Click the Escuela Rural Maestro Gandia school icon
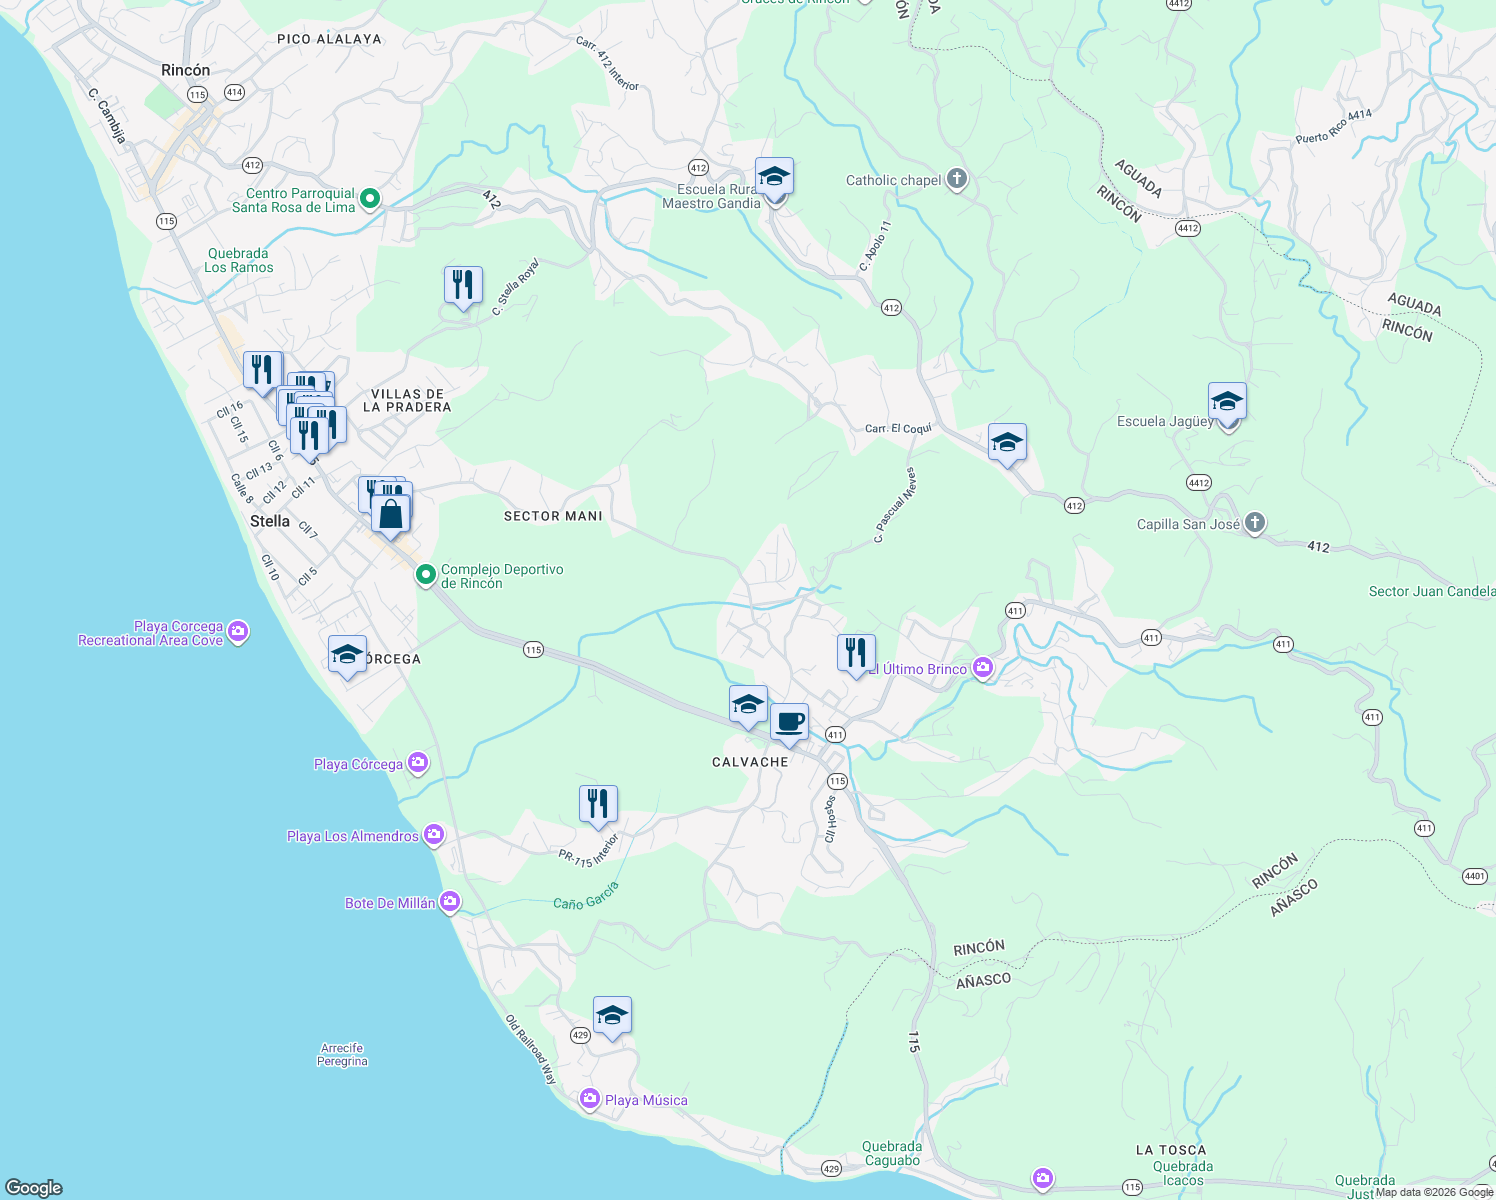The height and width of the screenshot is (1200, 1496). click(x=774, y=176)
